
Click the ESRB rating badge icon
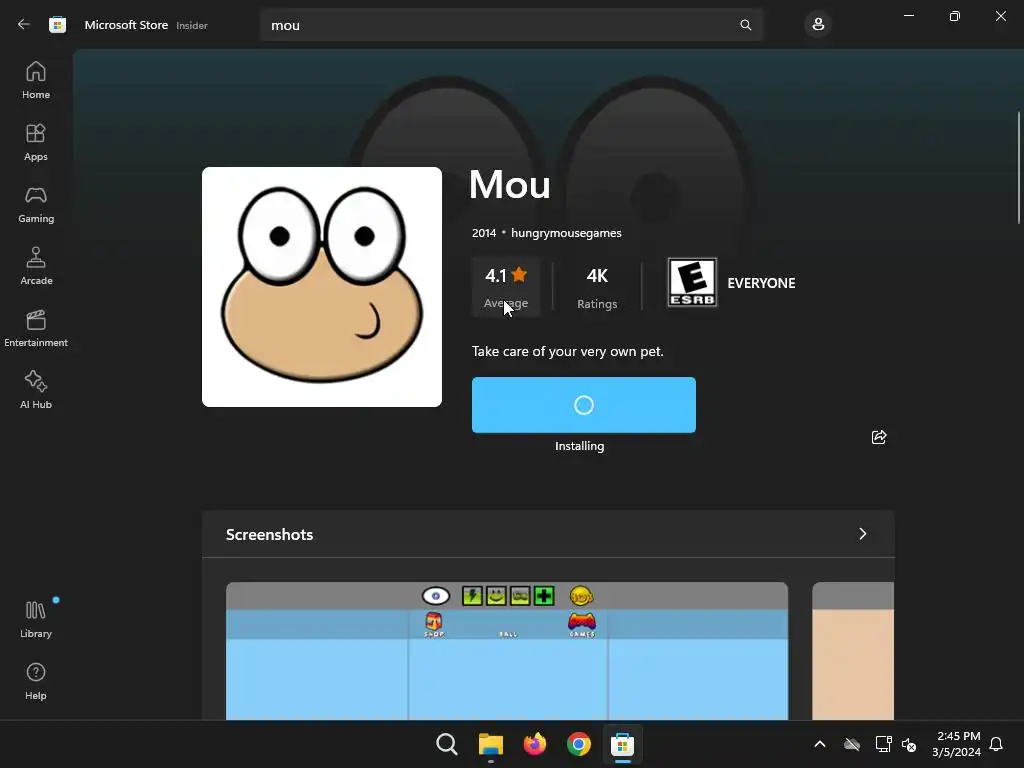(692, 283)
